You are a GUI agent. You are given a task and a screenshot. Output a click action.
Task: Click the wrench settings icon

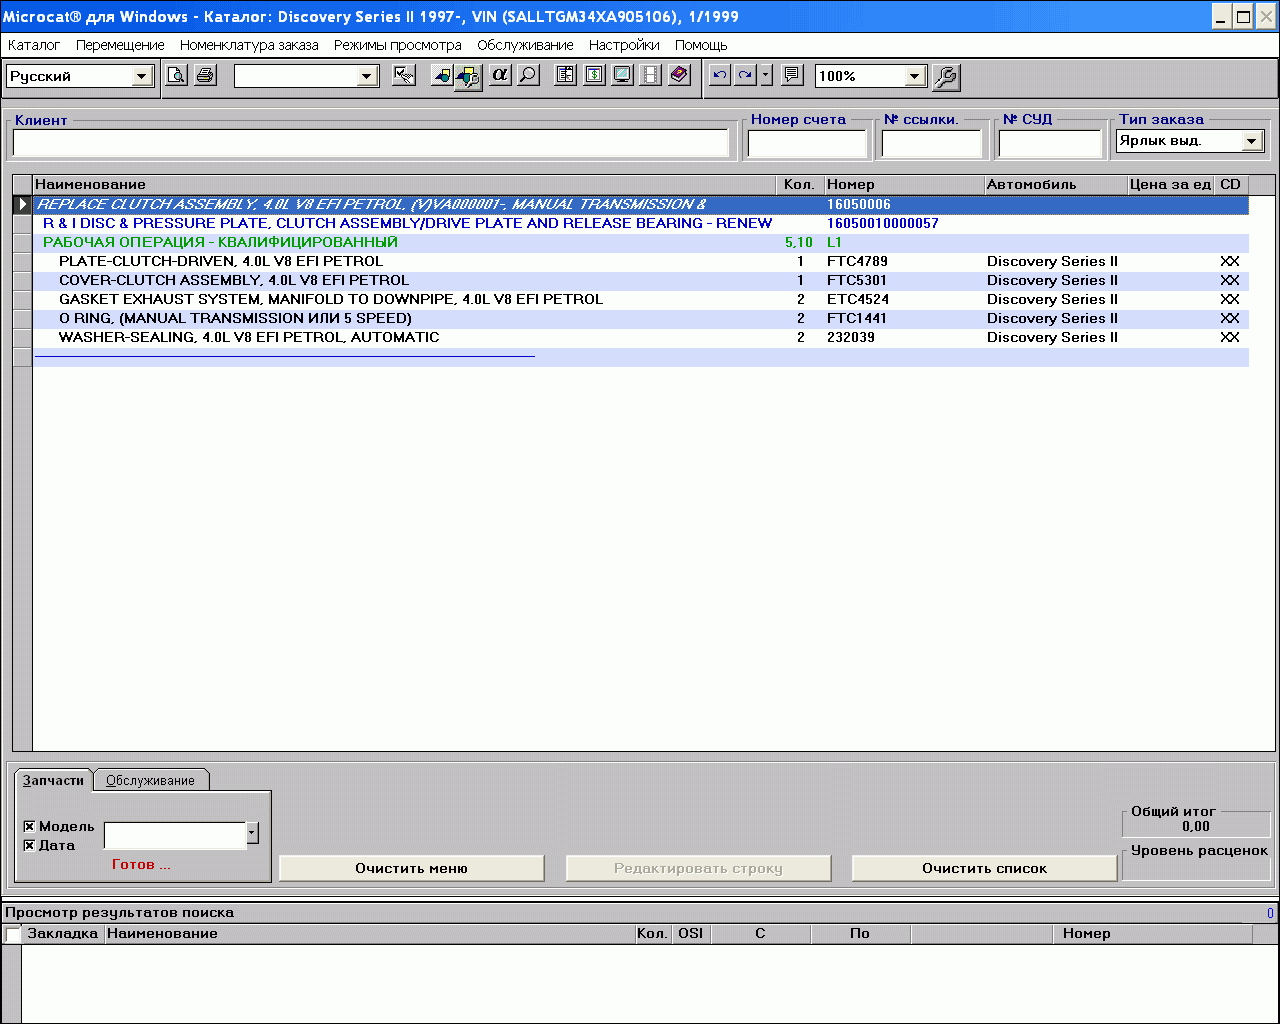pos(945,77)
